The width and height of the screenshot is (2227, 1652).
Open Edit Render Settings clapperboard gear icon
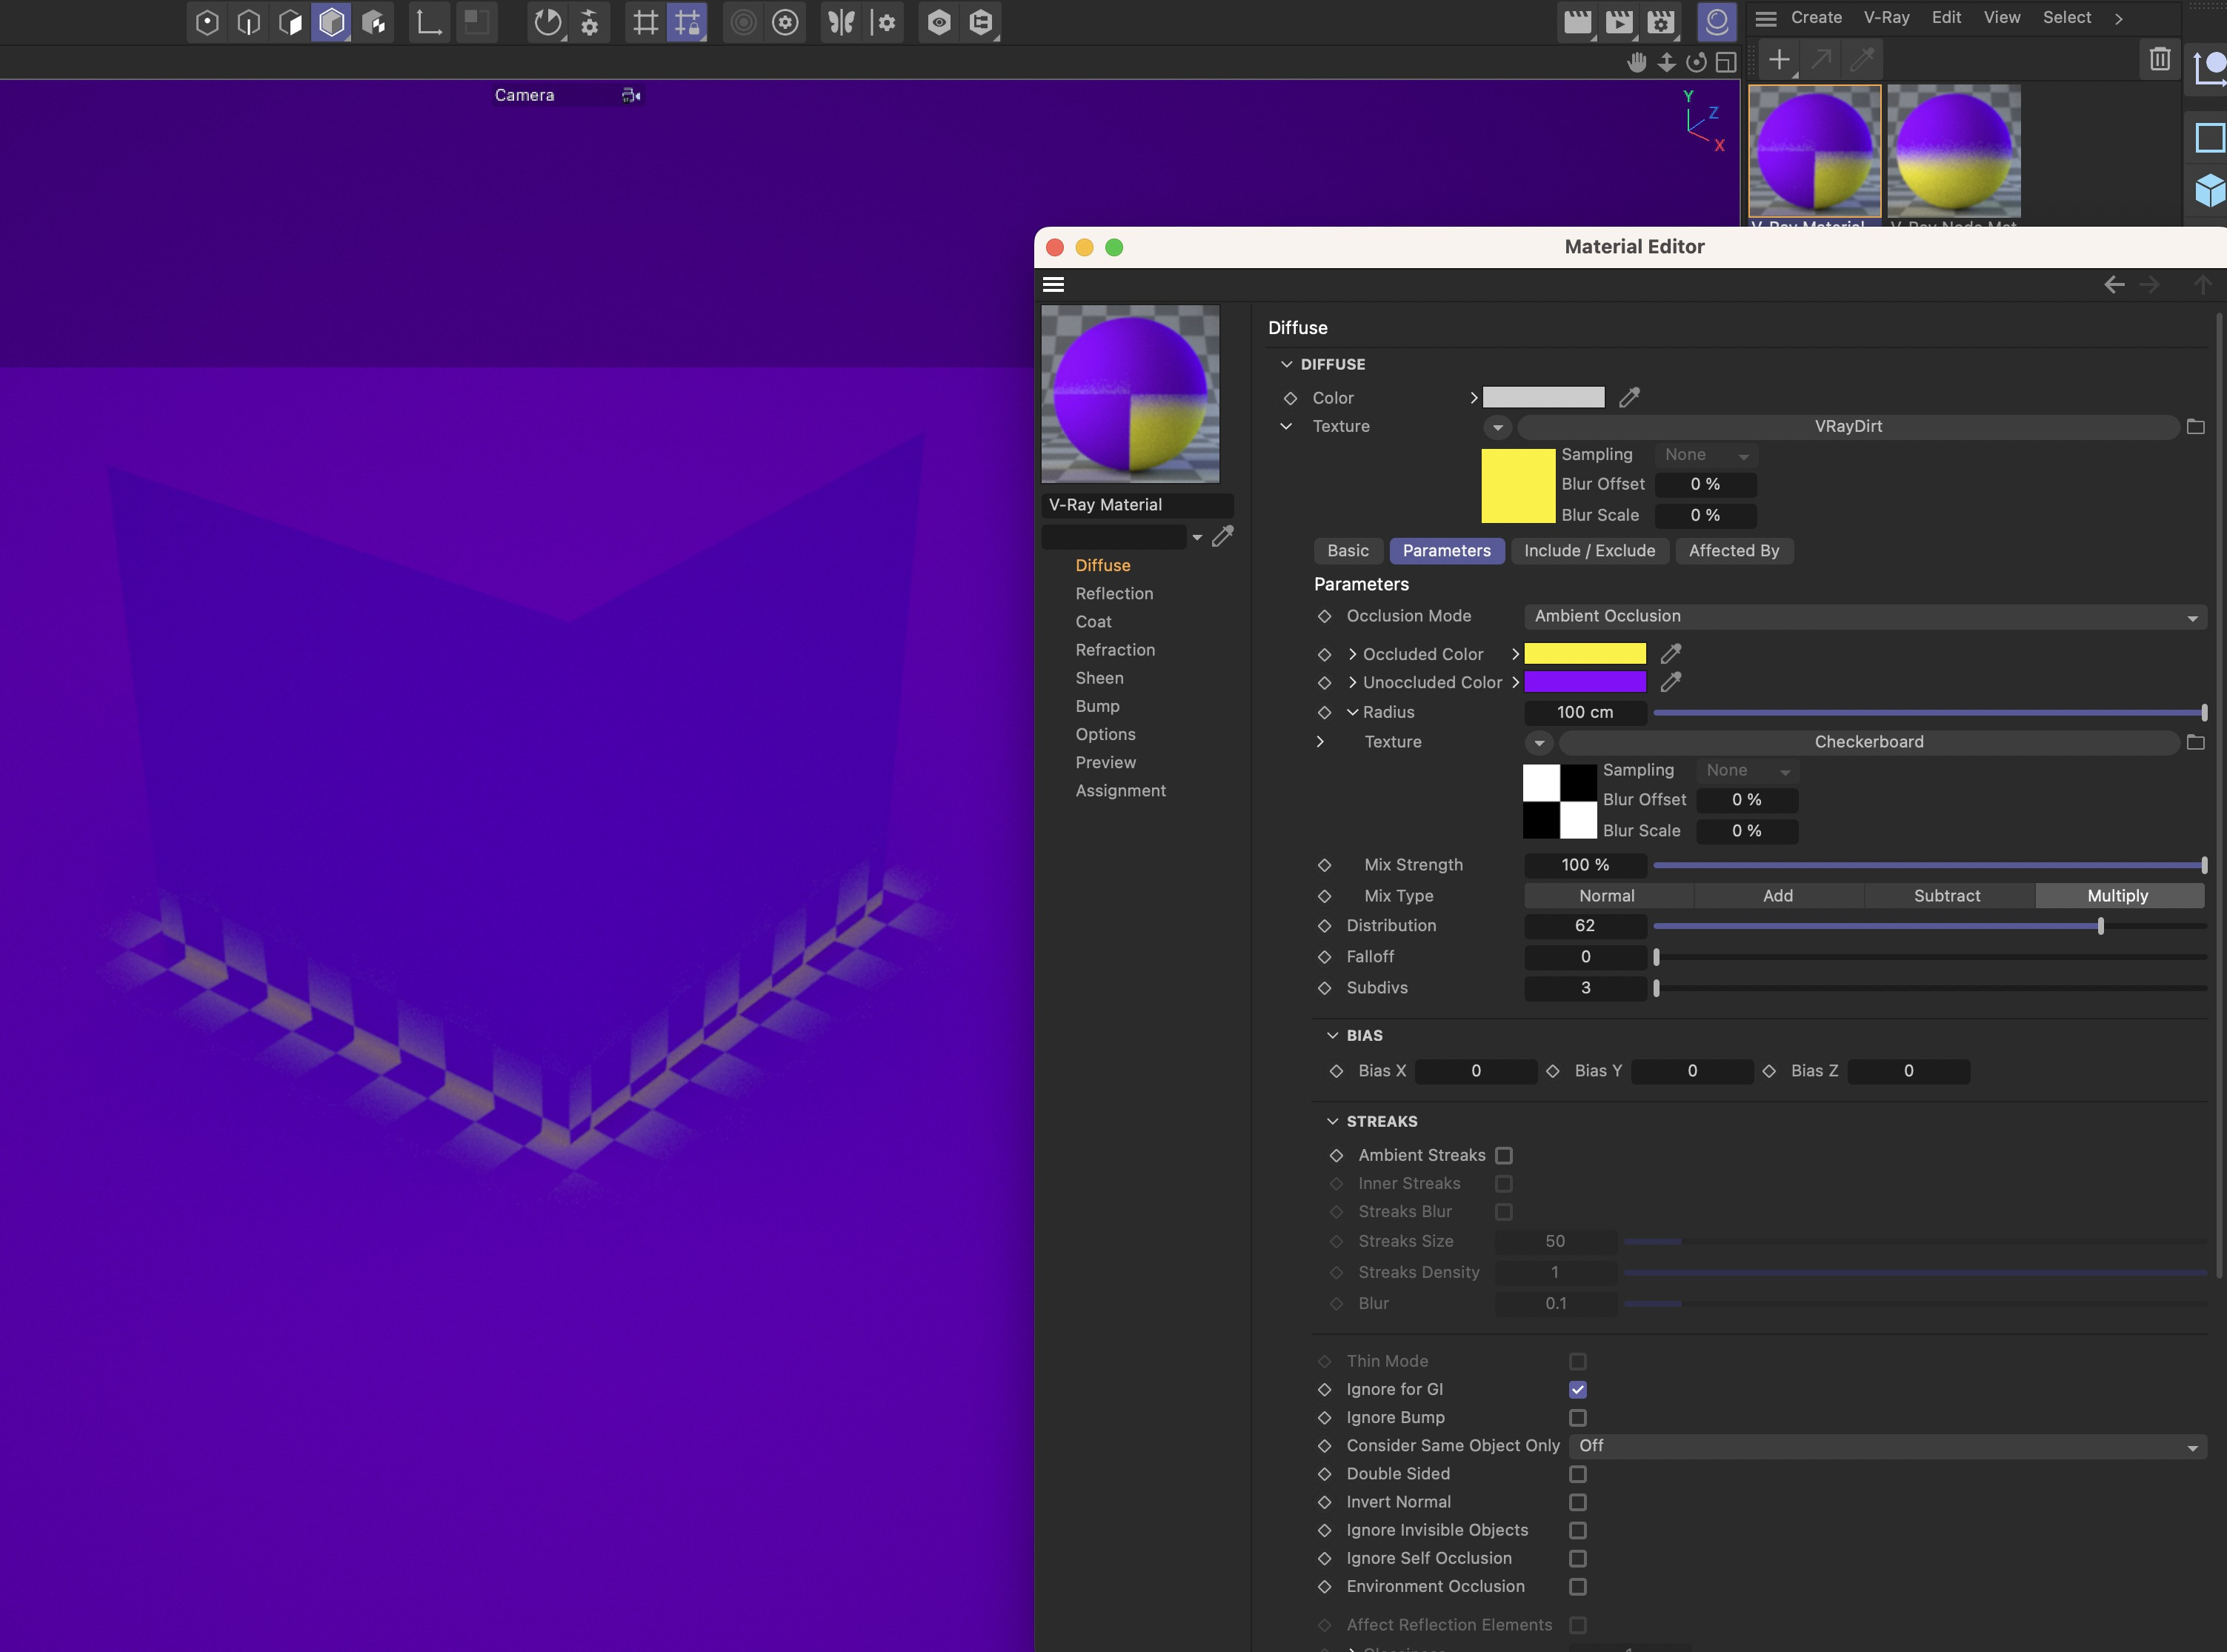pos(1661,22)
